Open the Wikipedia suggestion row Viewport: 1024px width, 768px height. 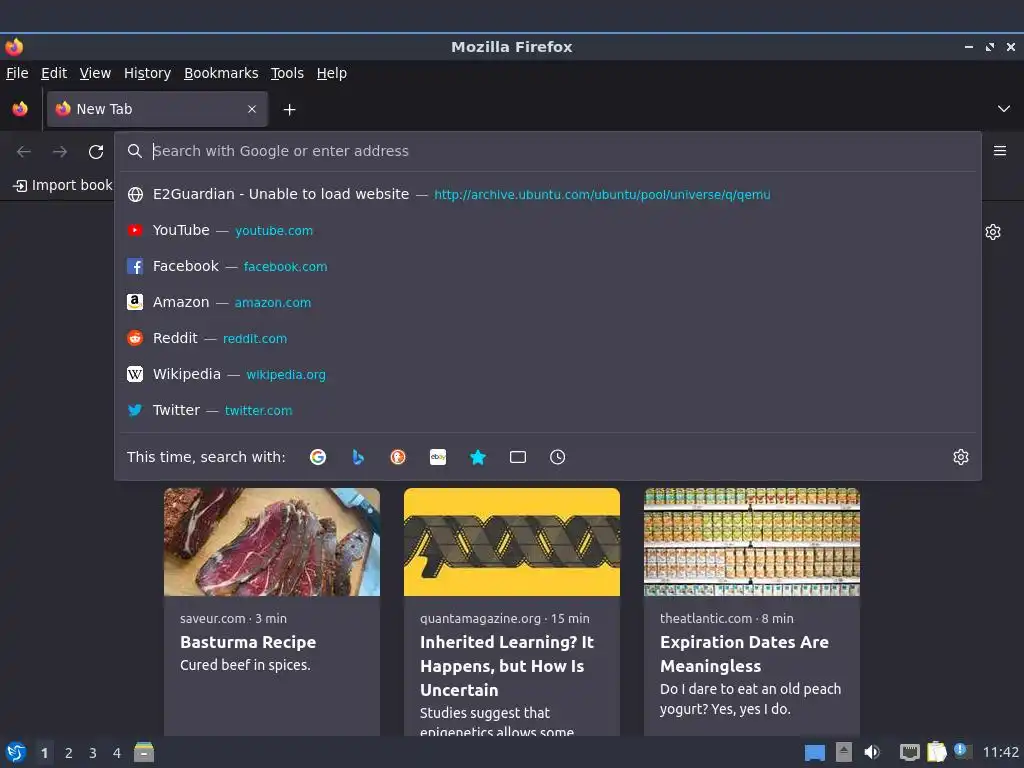pos(547,374)
